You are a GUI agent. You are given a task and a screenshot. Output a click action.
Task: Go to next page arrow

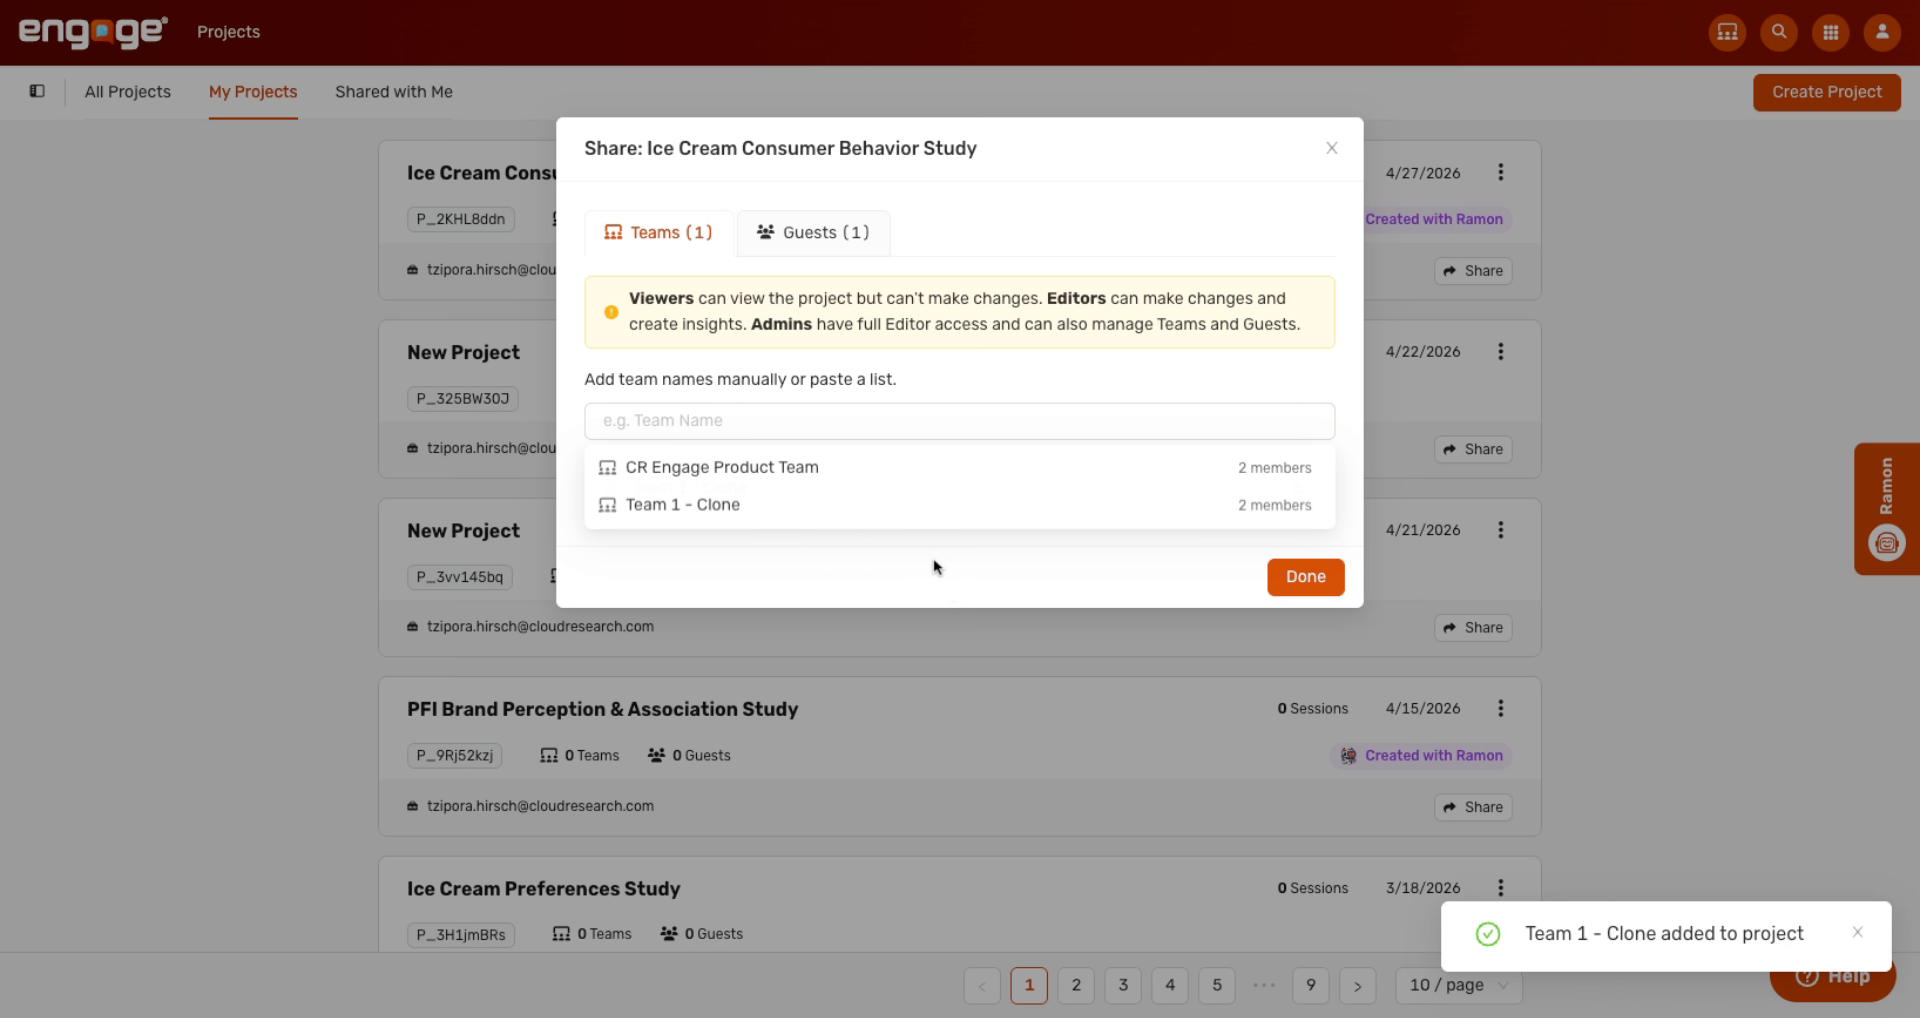point(1358,985)
